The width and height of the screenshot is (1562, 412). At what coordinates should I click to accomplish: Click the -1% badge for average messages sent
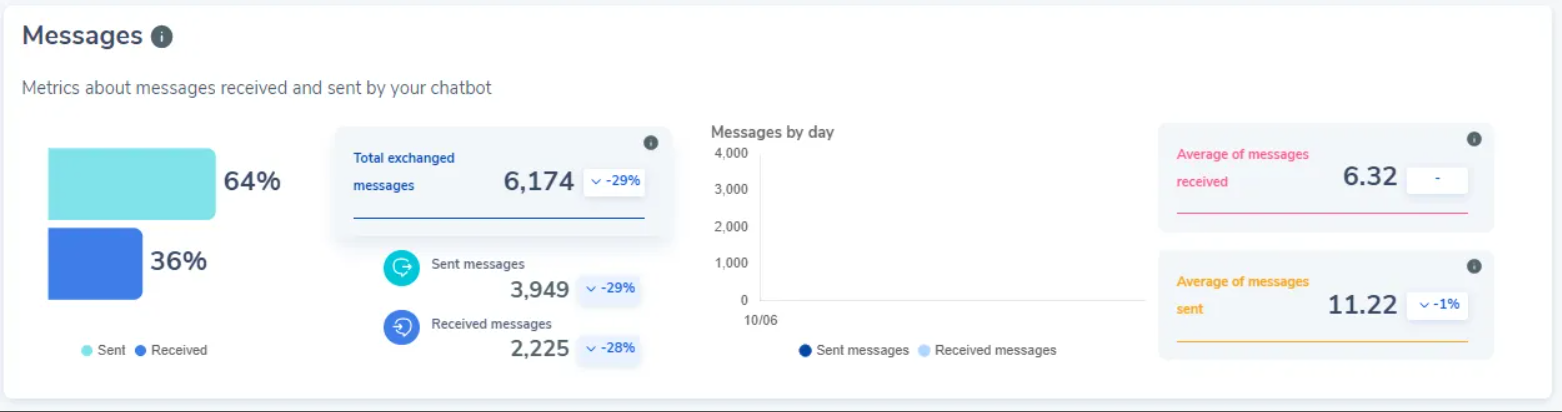point(1437,305)
